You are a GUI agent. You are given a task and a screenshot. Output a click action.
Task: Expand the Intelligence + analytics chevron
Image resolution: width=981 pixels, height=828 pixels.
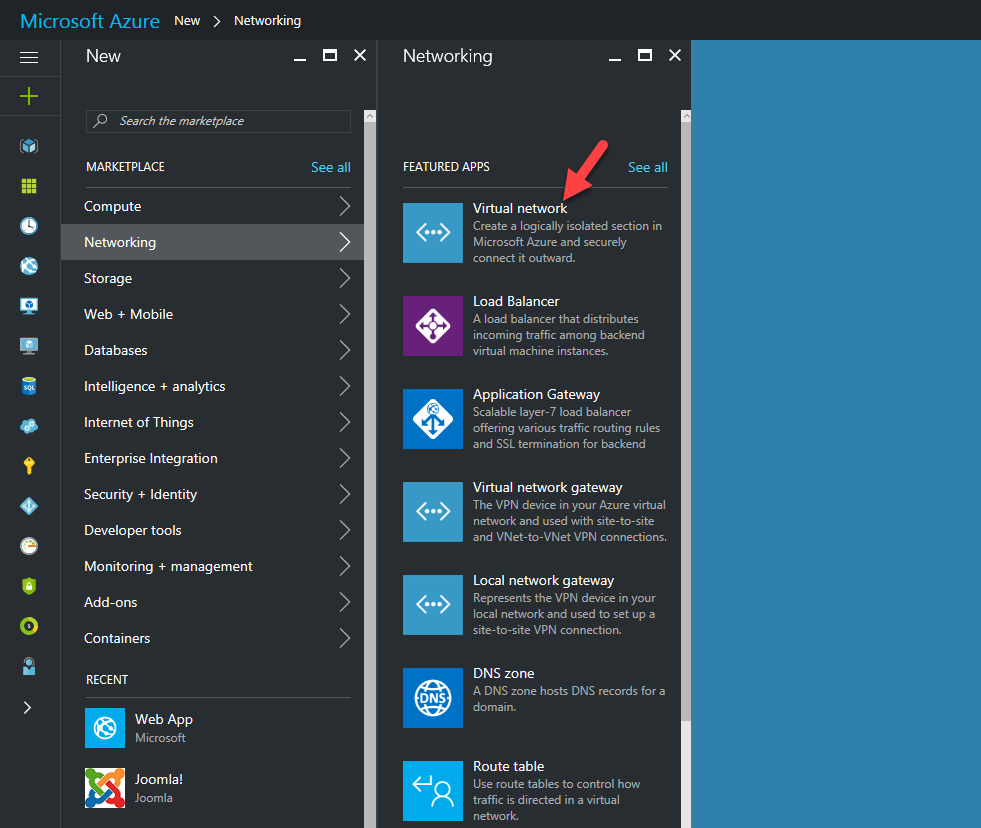point(345,386)
